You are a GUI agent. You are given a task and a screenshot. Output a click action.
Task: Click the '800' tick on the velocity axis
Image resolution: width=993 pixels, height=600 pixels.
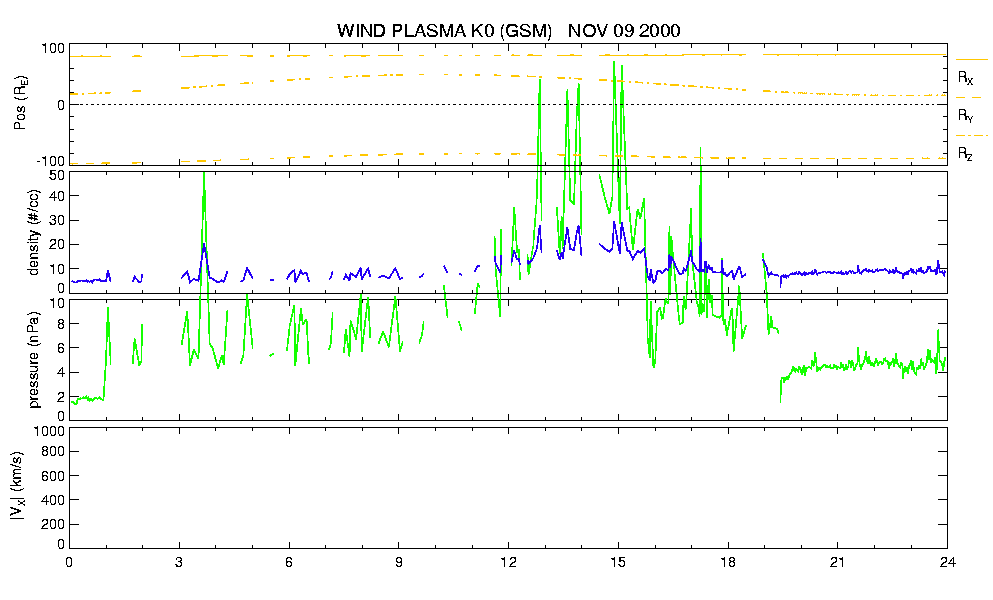click(x=55, y=452)
